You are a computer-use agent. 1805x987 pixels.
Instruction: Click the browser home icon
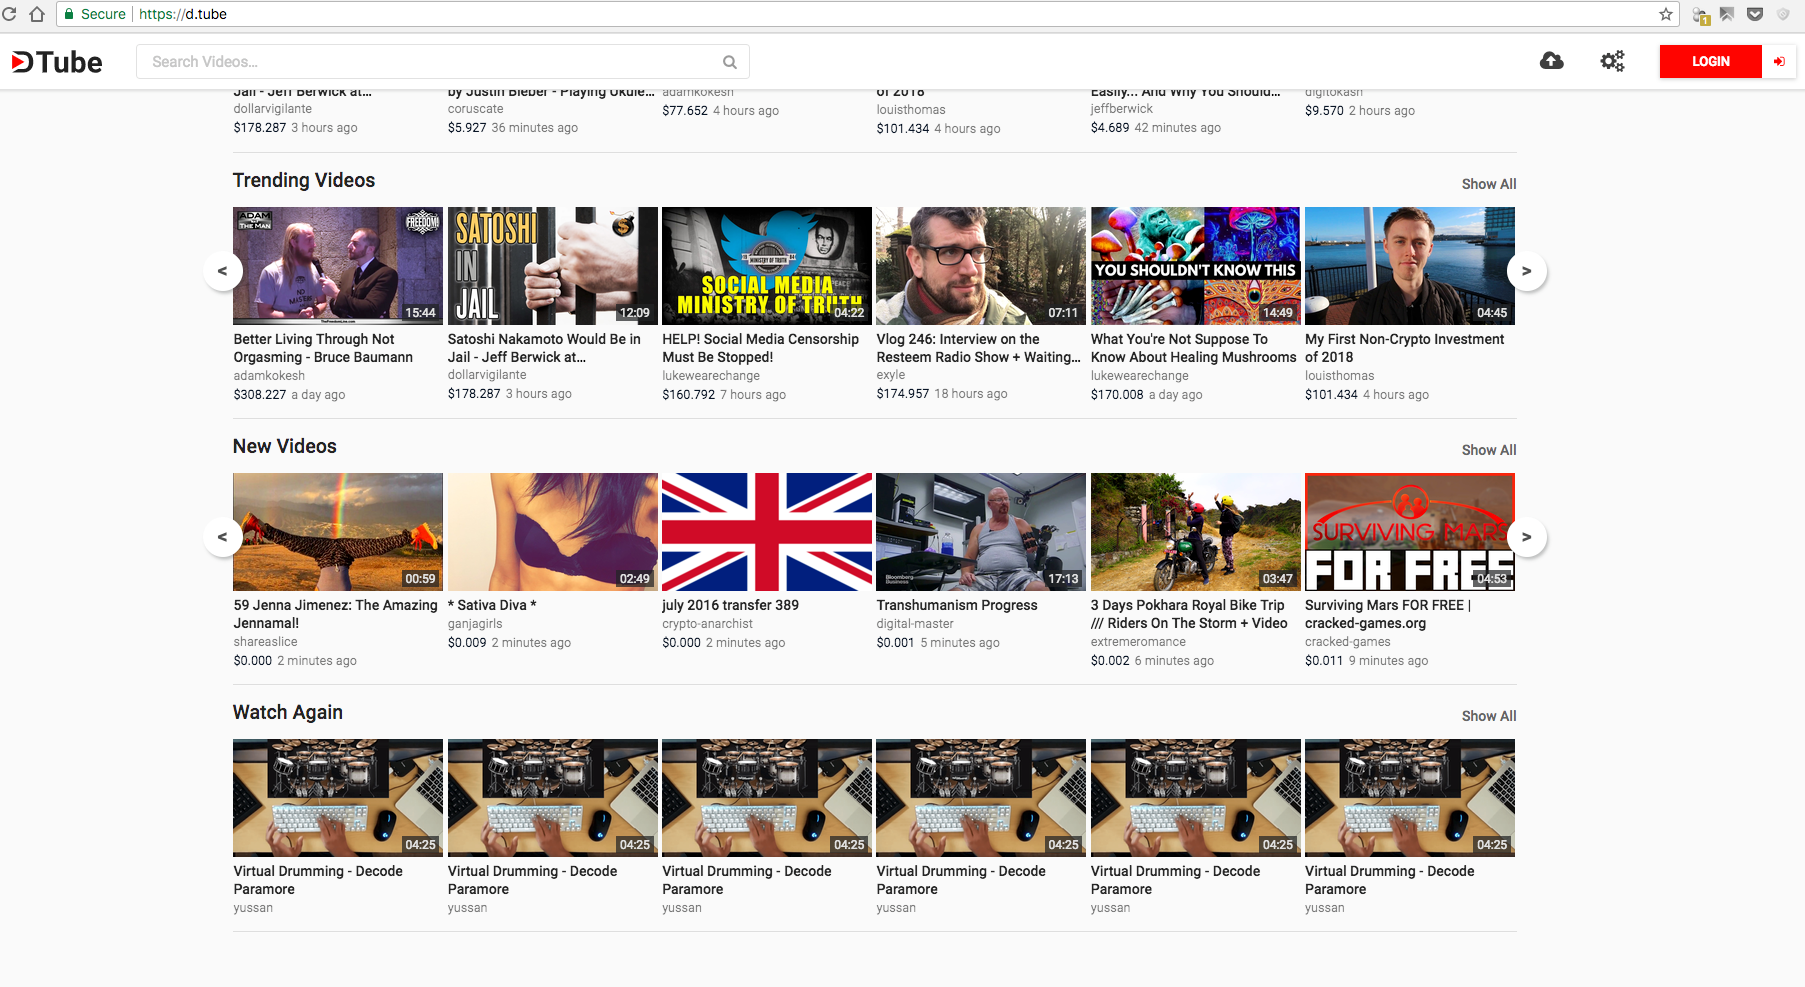pyautogui.click(x=37, y=14)
